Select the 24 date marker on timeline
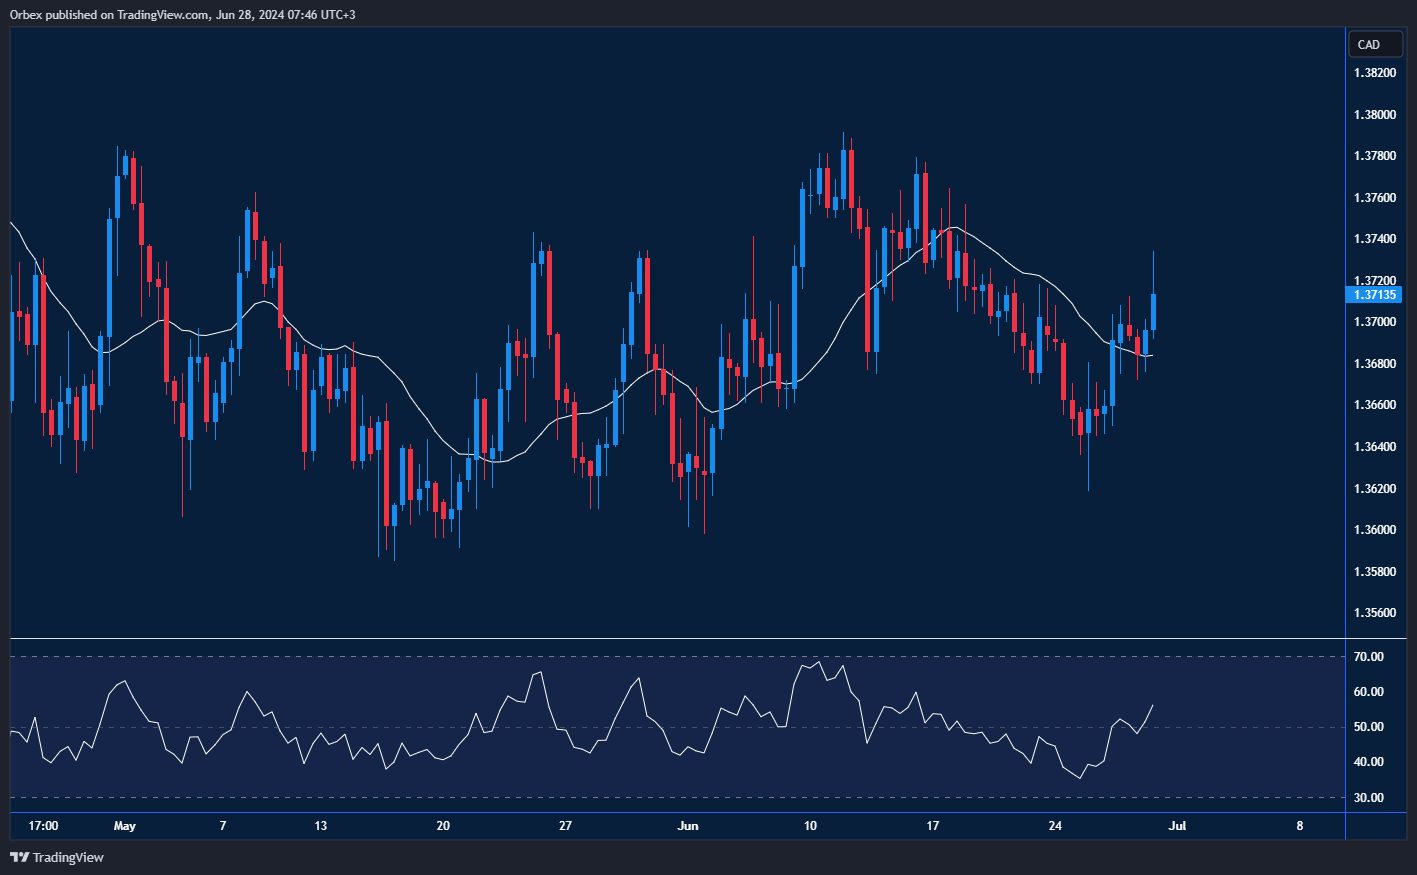This screenshot has width=1417, height=875. 1055,826
